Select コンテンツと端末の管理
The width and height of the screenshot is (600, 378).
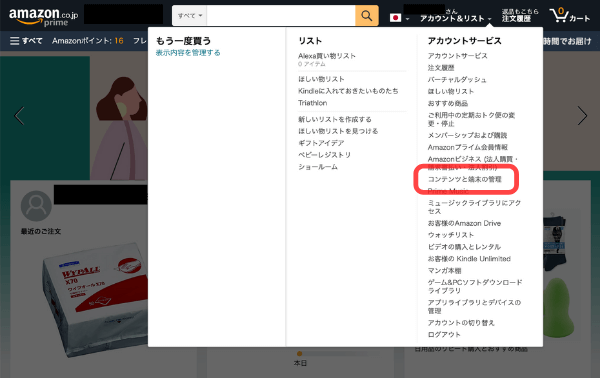click(465, 179)
